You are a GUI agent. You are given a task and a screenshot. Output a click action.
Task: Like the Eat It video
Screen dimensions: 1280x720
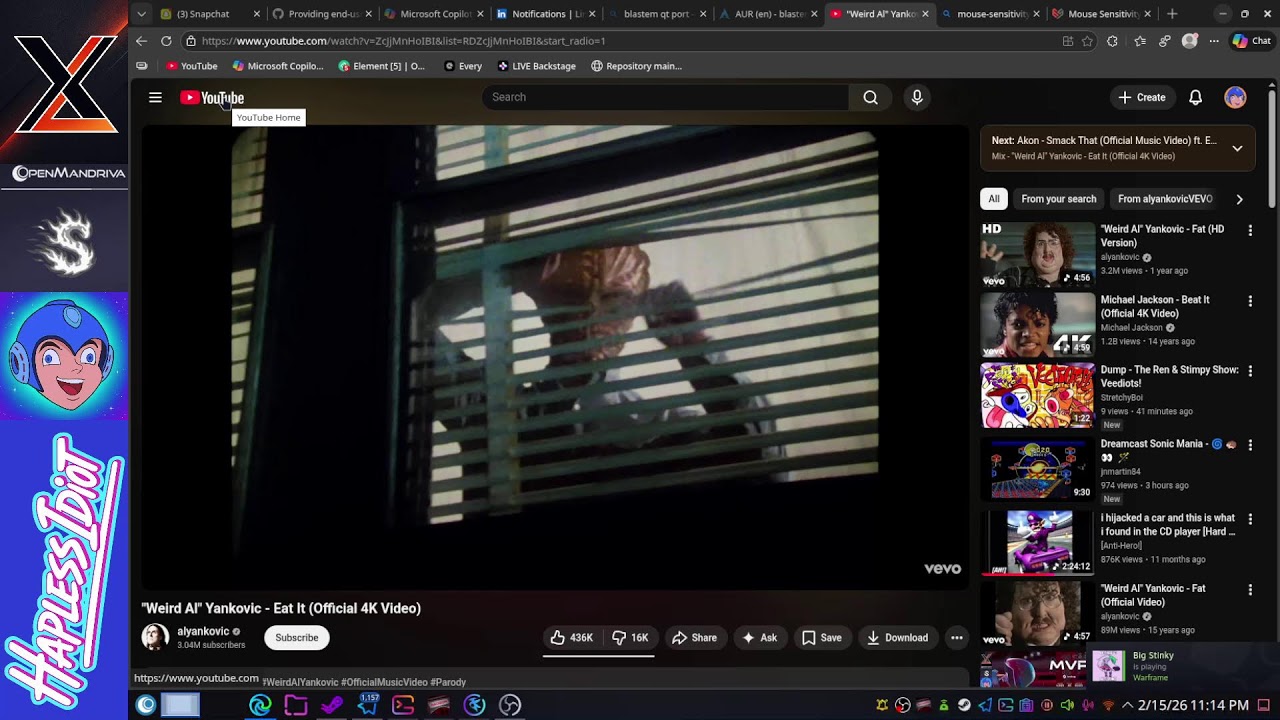coord(572,638)
